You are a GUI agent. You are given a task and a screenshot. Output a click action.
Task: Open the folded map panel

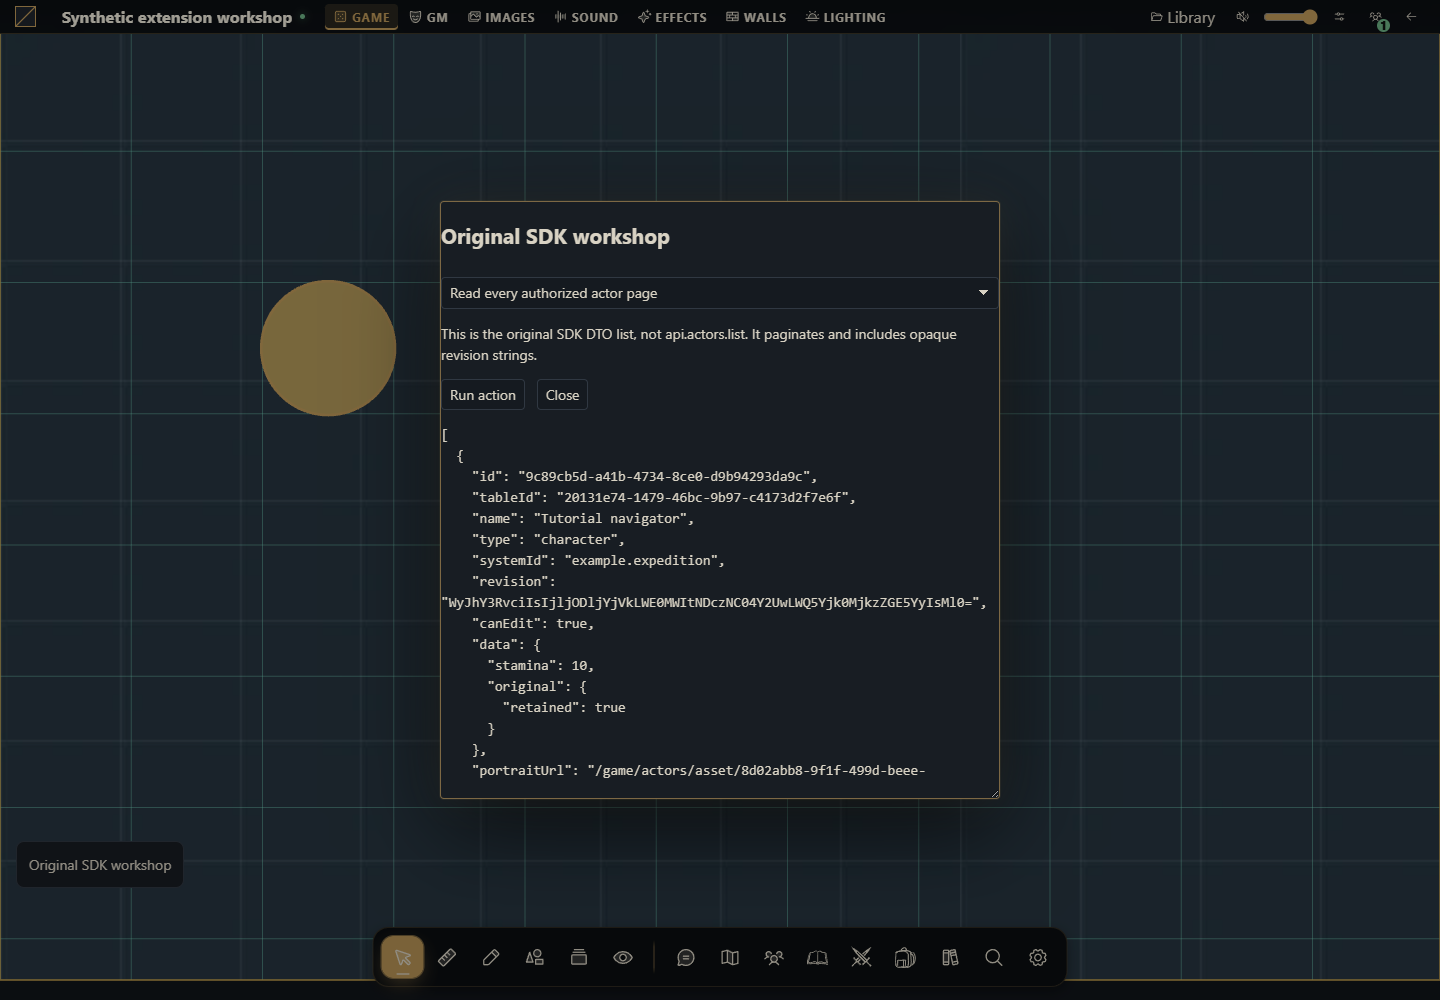[x=730, y=958]
